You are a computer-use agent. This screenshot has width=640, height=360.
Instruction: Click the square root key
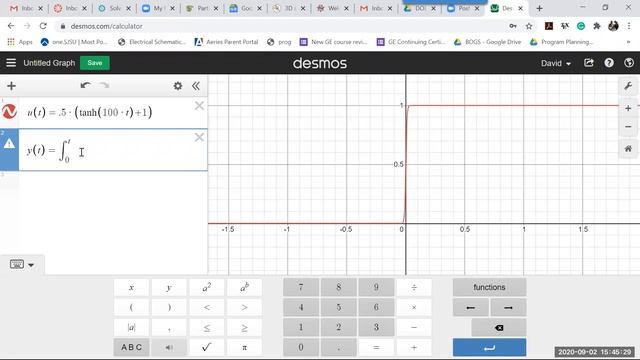point(207,347)
